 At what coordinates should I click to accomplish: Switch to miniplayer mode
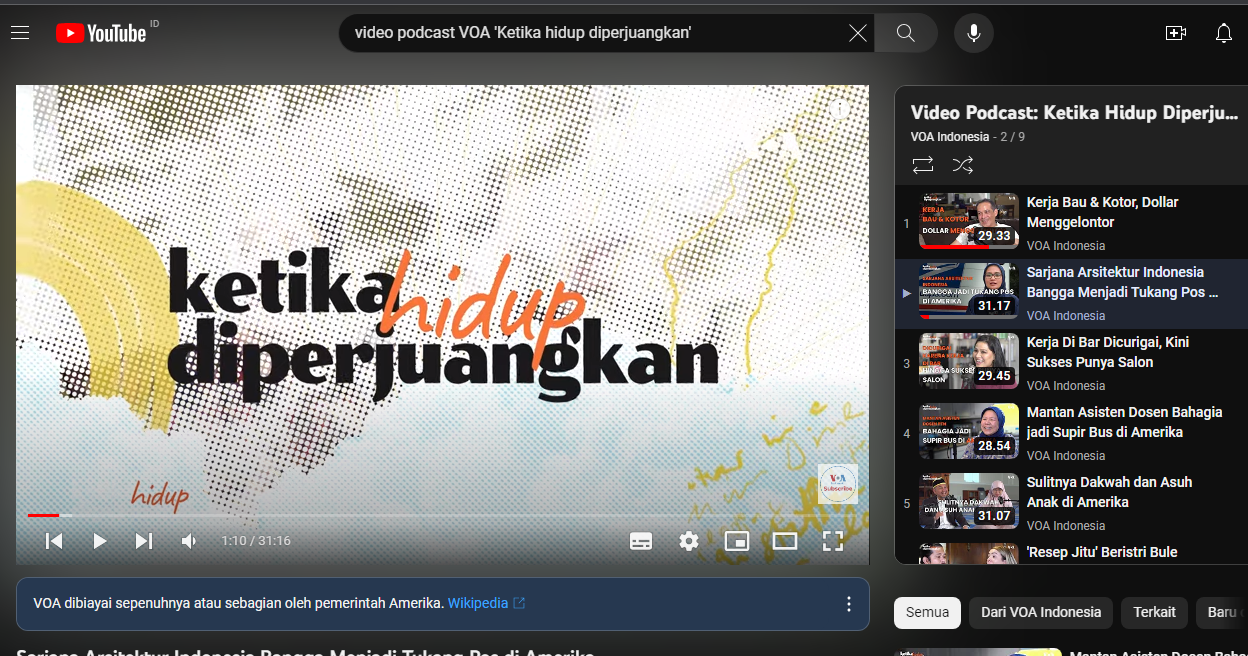click(x=737, y=541)
